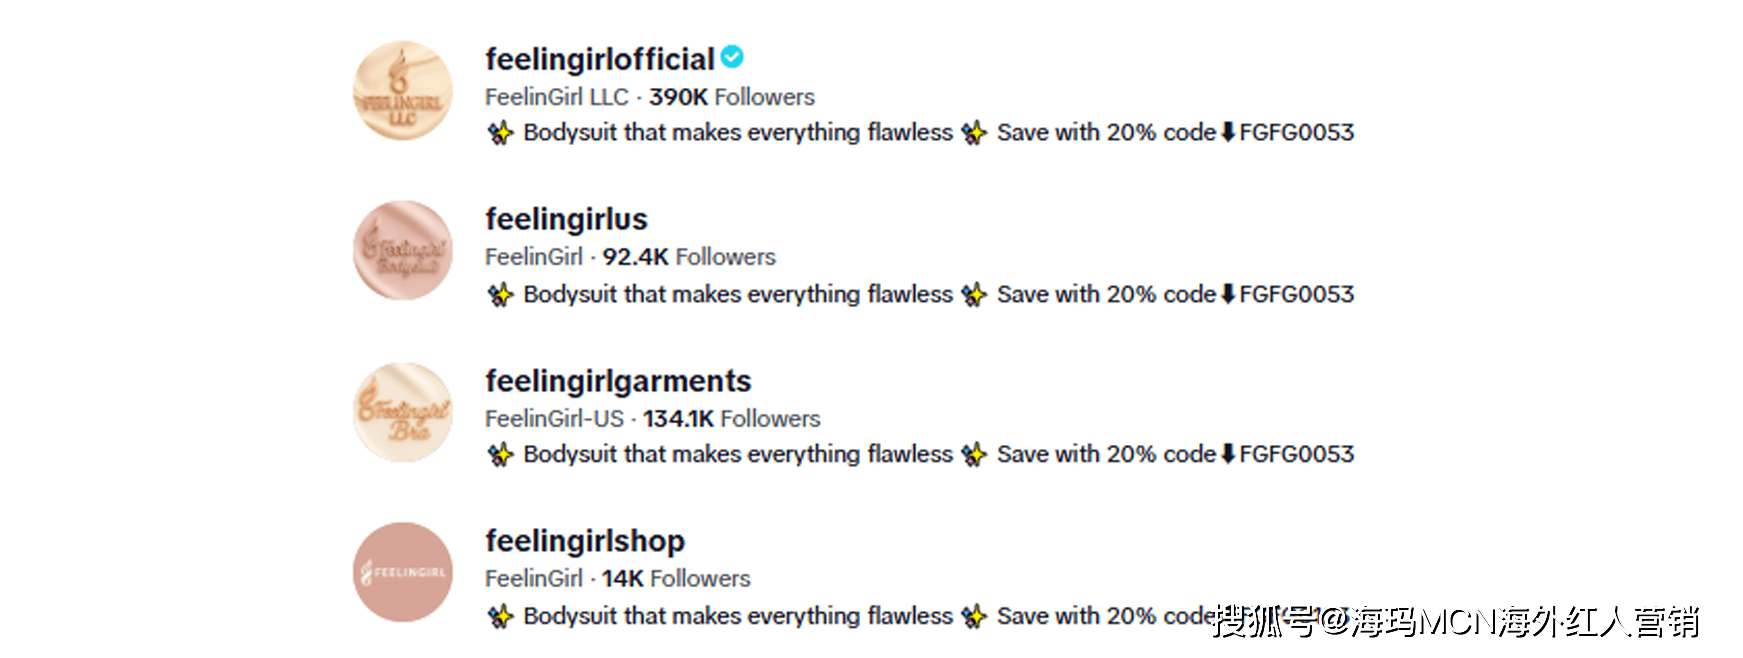This screenshot has height=658, width=1743.
Task: Click sparkle icon starting feelingirlus bio
Action: pyautogui.click(x=500, y=295)
